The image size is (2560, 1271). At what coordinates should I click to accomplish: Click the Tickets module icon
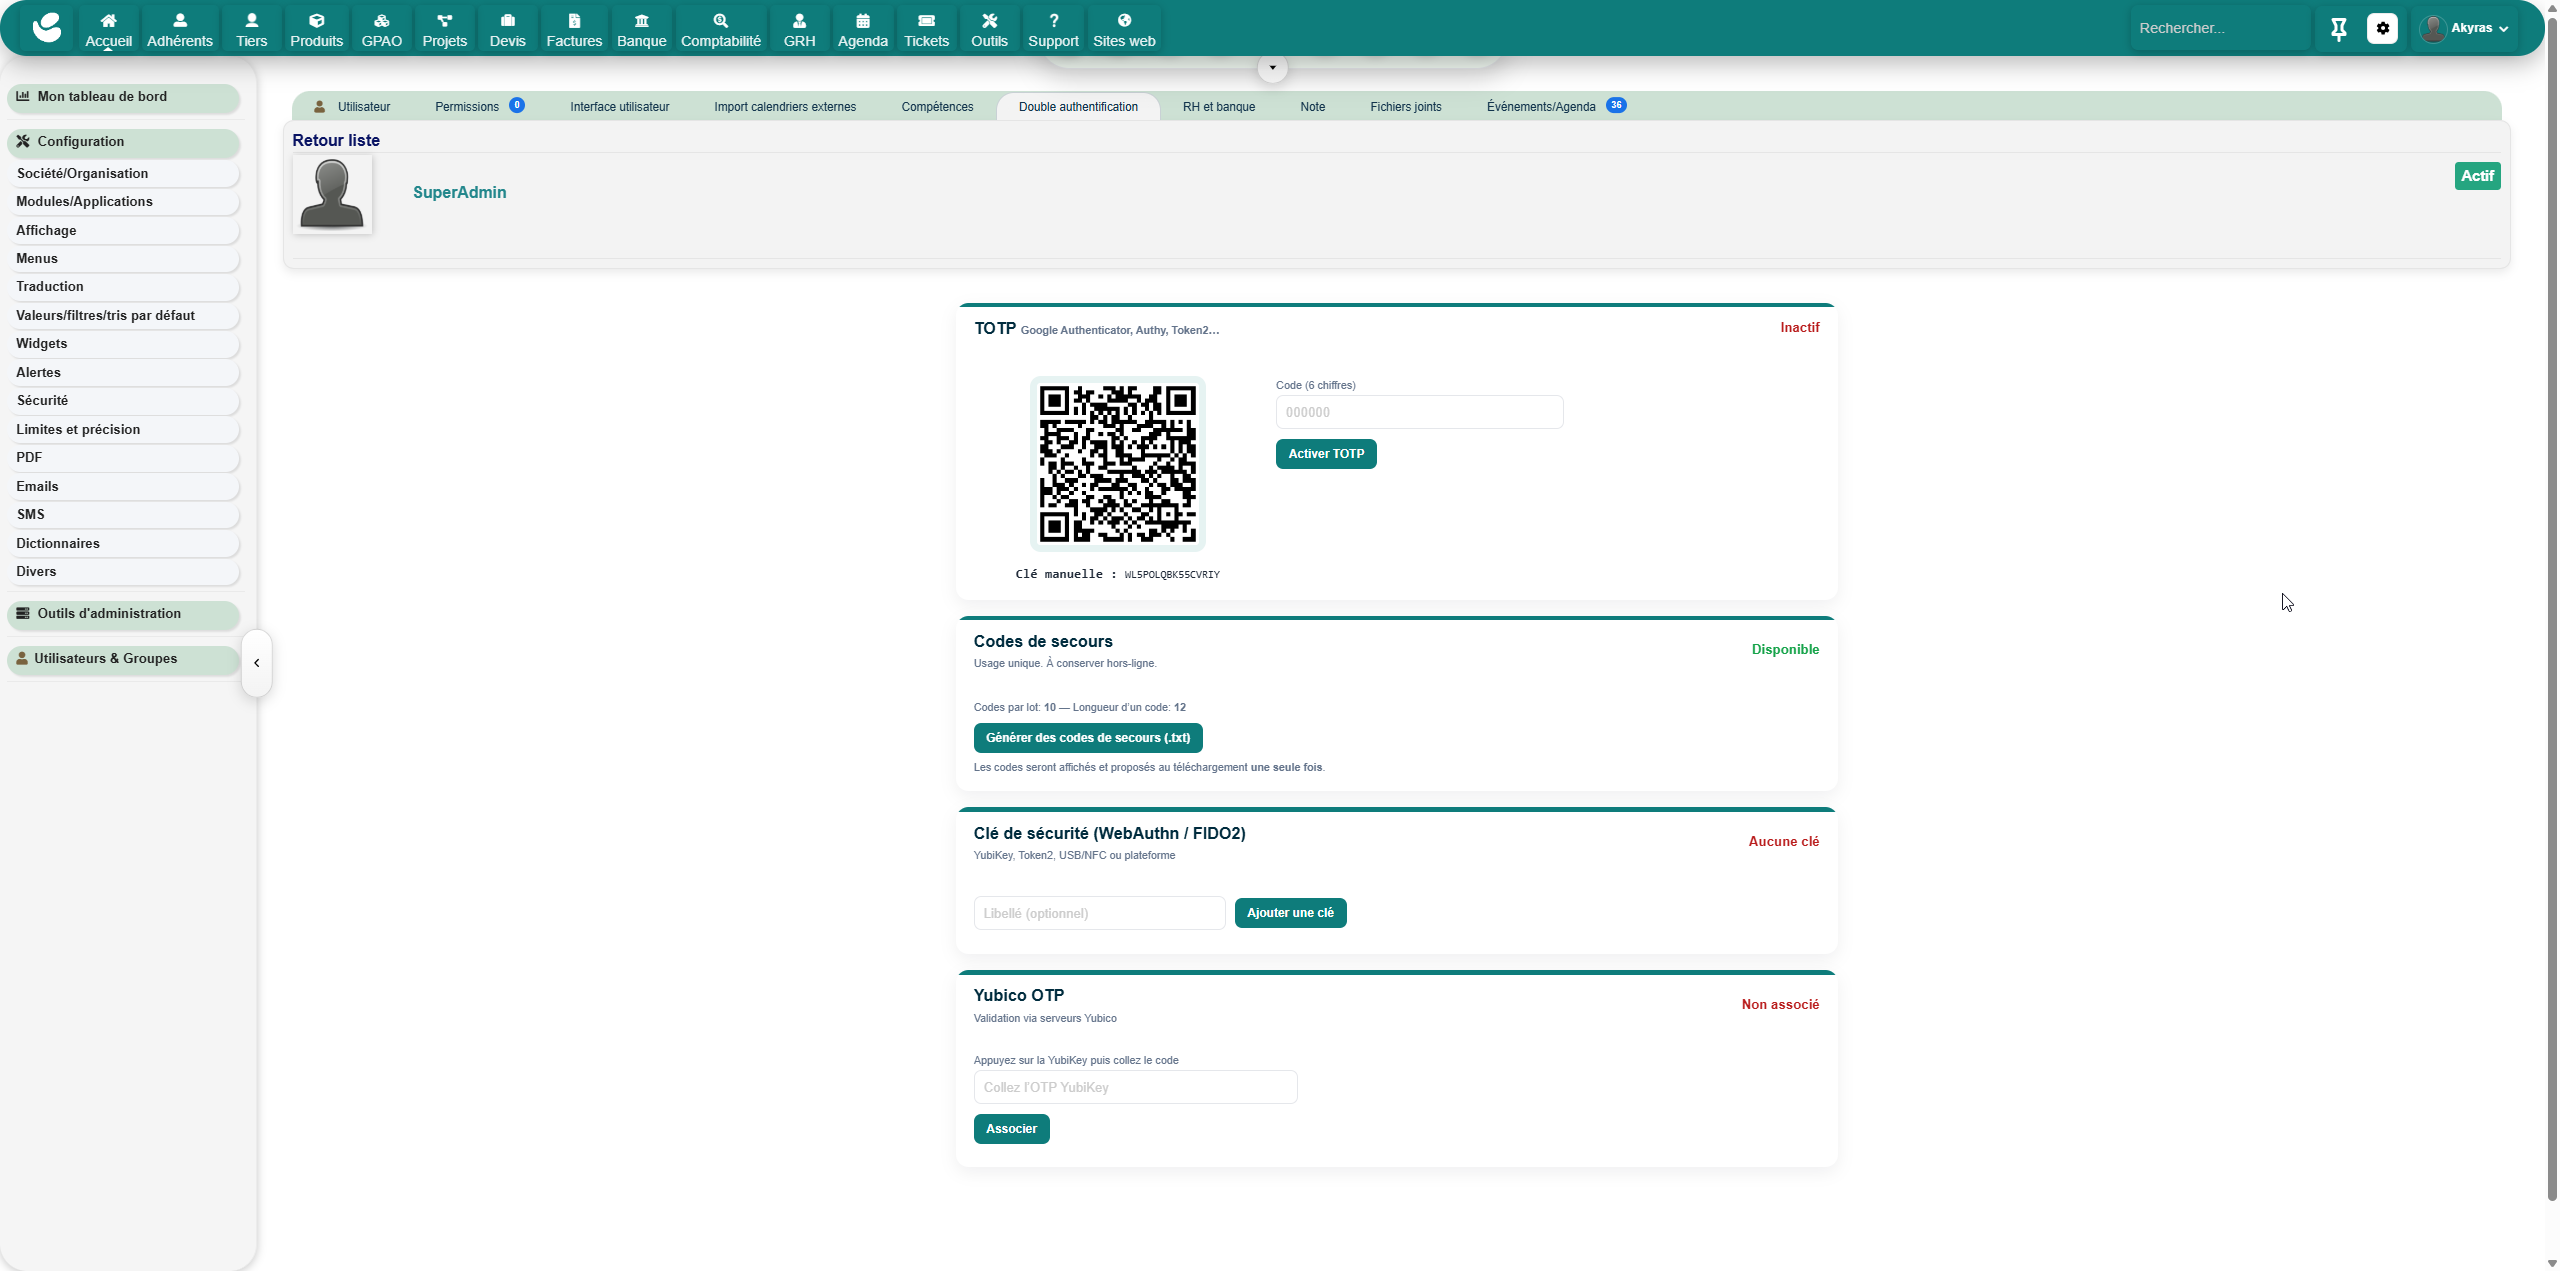[x=926, y=21]
